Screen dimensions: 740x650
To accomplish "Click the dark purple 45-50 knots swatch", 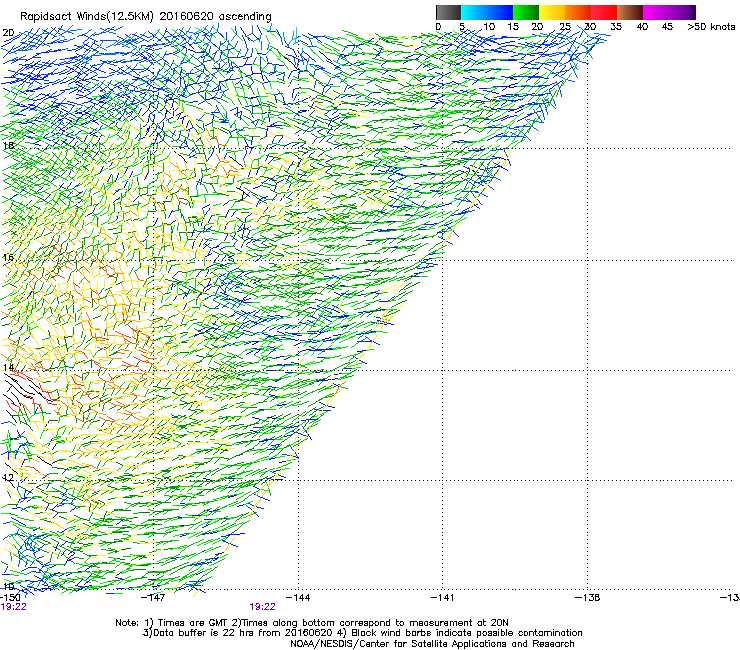I will (x=682, y=12).
